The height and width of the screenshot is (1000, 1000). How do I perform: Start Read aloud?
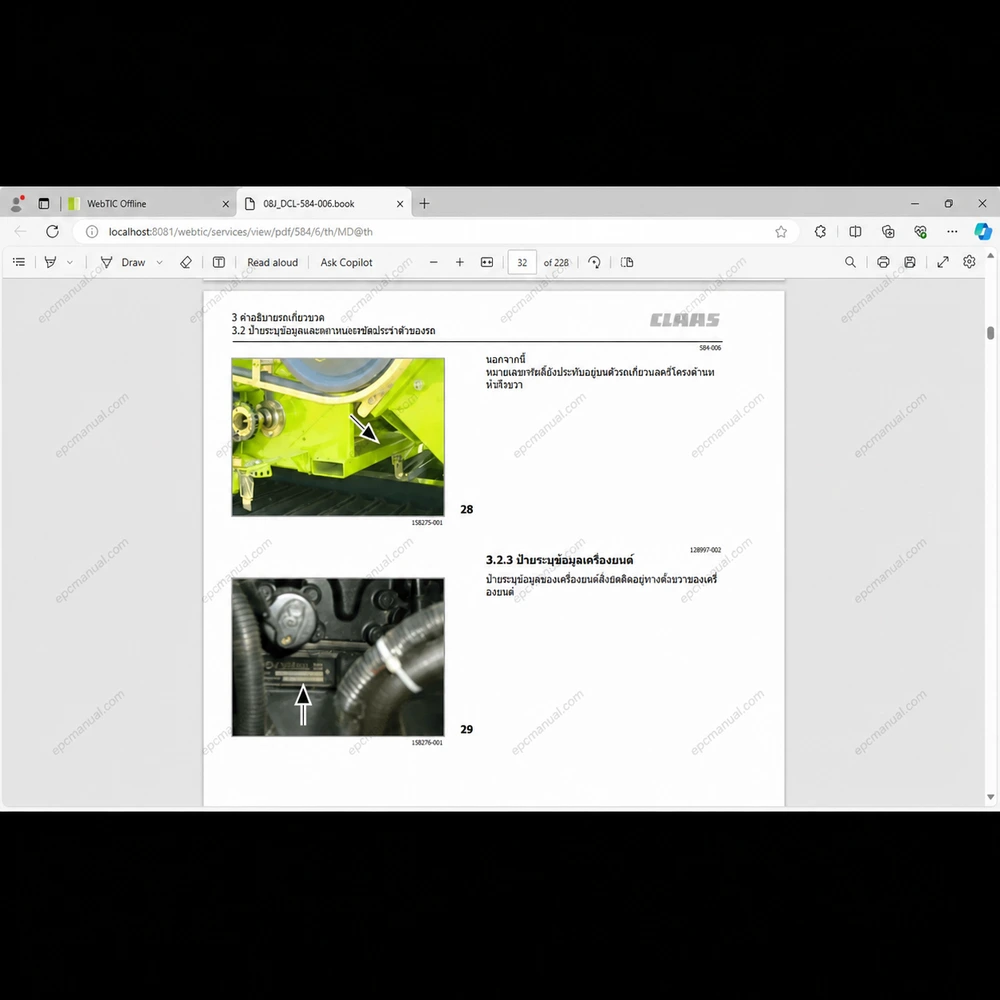coord(272,262)
